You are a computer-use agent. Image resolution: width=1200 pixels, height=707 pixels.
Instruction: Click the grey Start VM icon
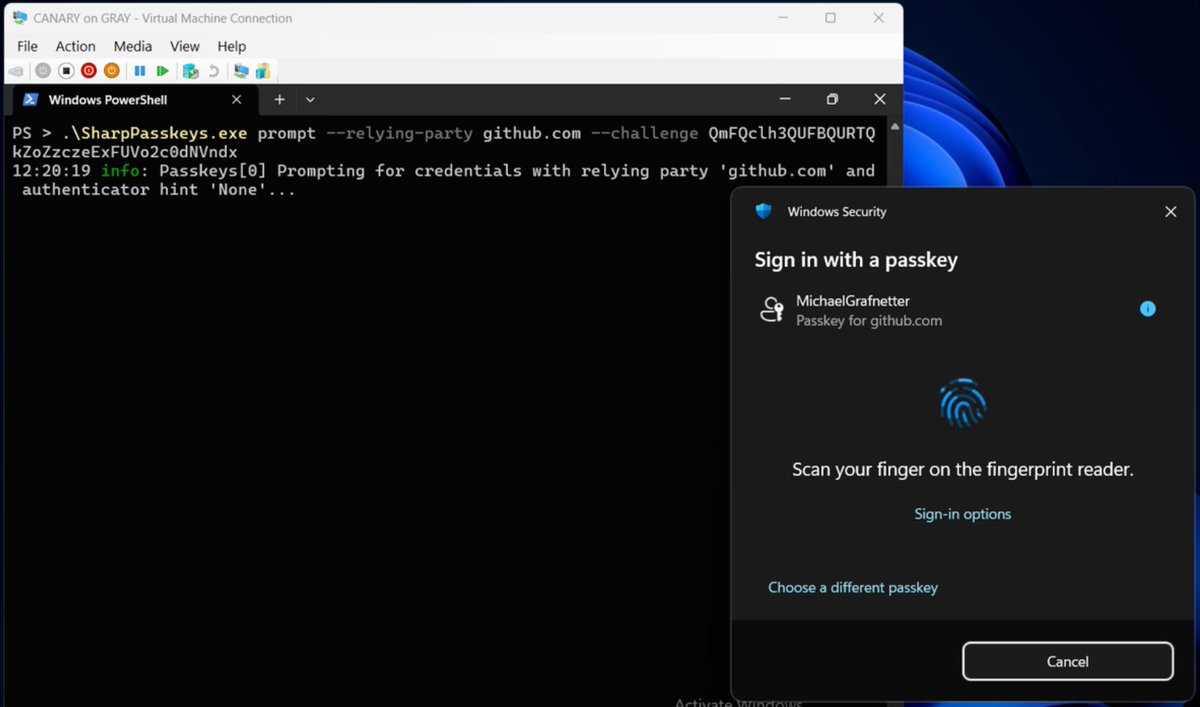coord(42,71)
